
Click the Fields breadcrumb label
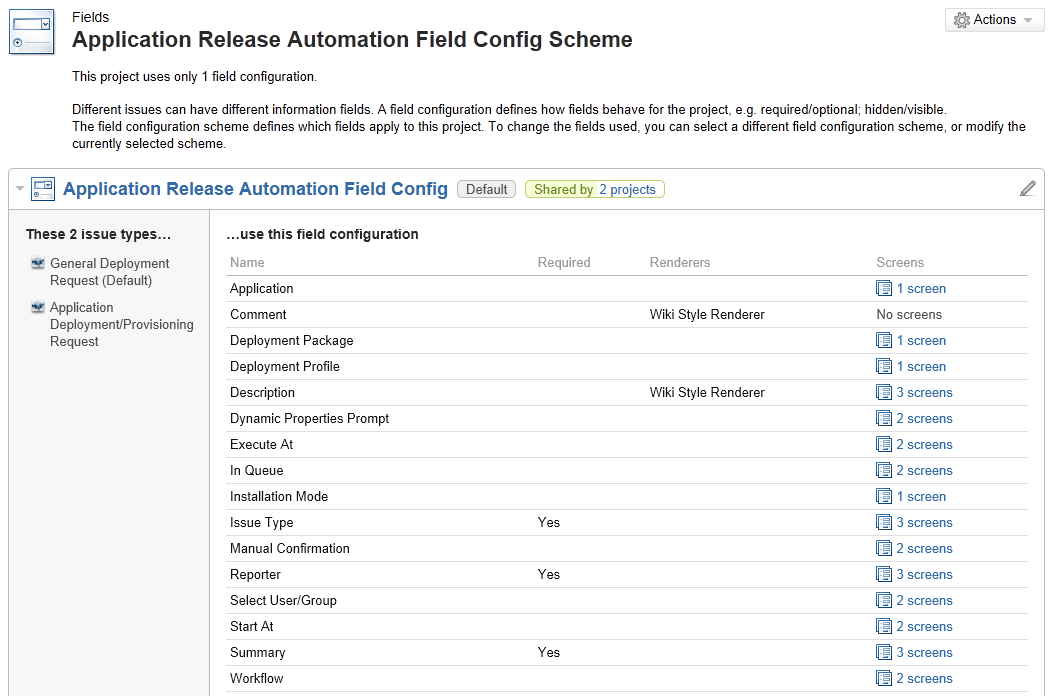[90, 17]
